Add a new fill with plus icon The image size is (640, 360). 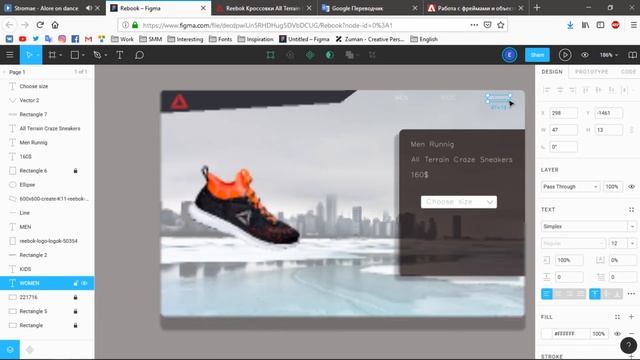(x=631, y=317)
